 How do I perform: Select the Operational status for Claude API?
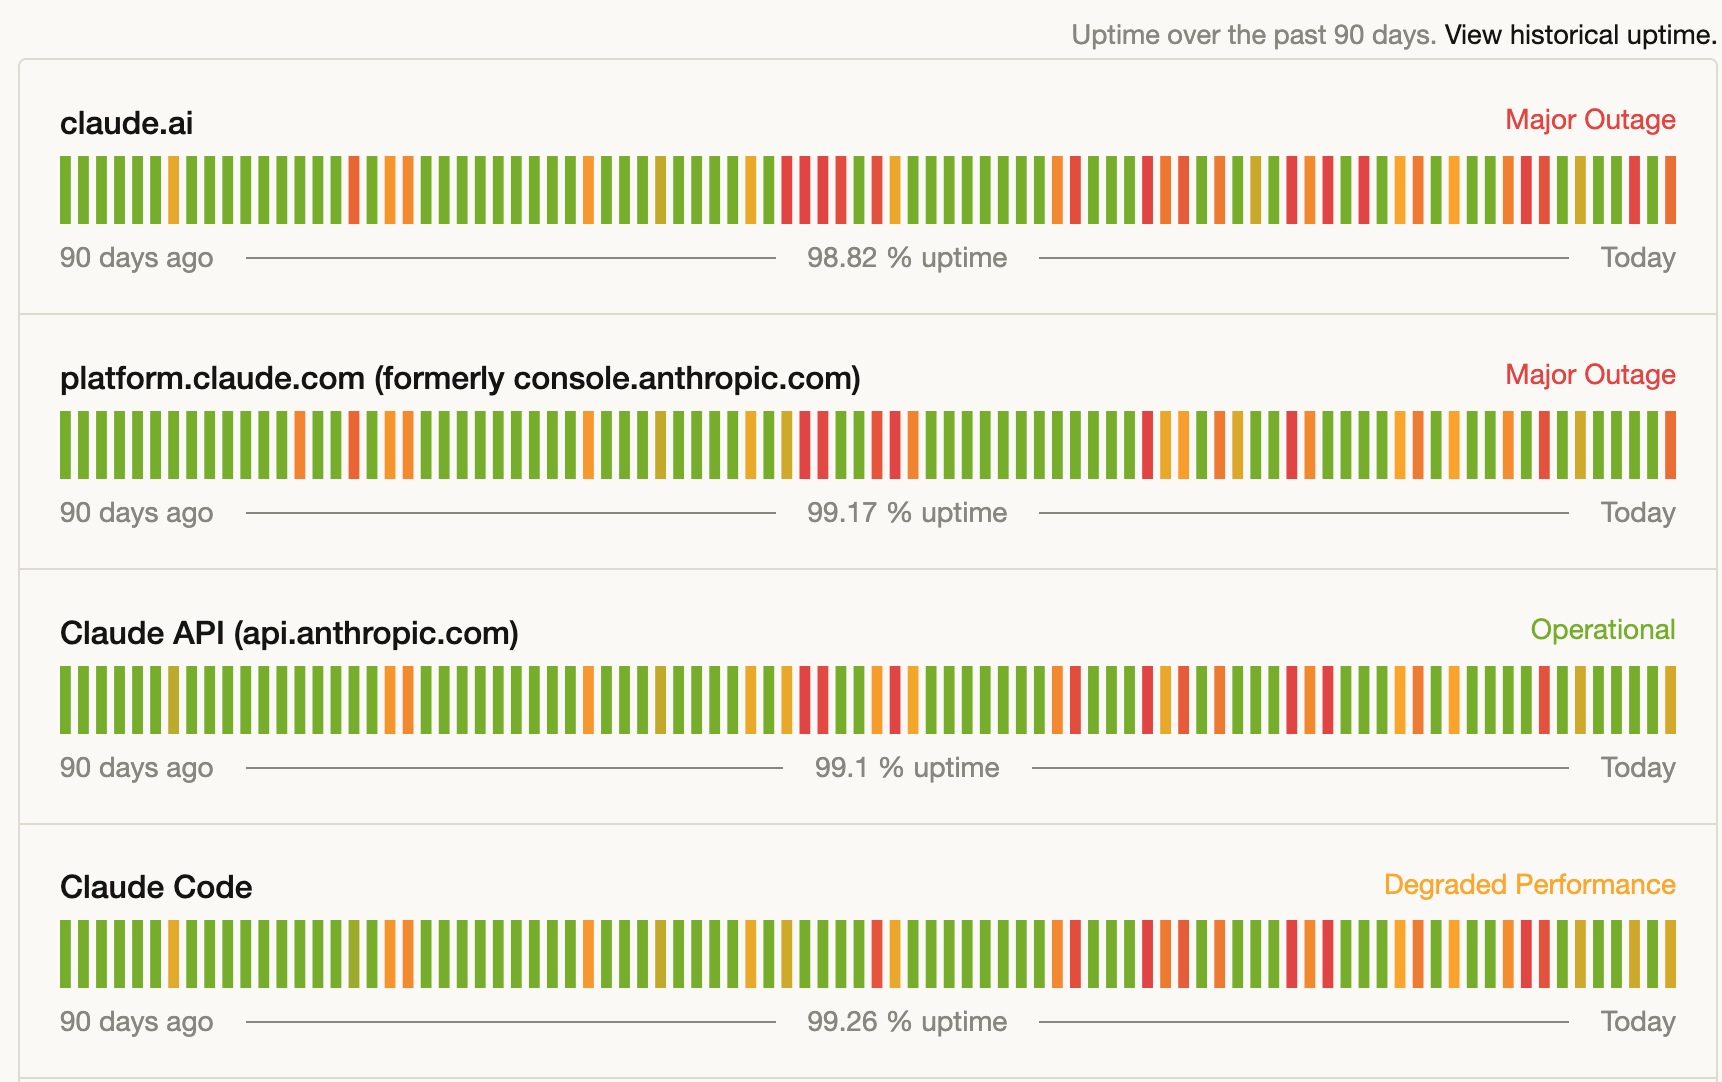(1603, 630)
